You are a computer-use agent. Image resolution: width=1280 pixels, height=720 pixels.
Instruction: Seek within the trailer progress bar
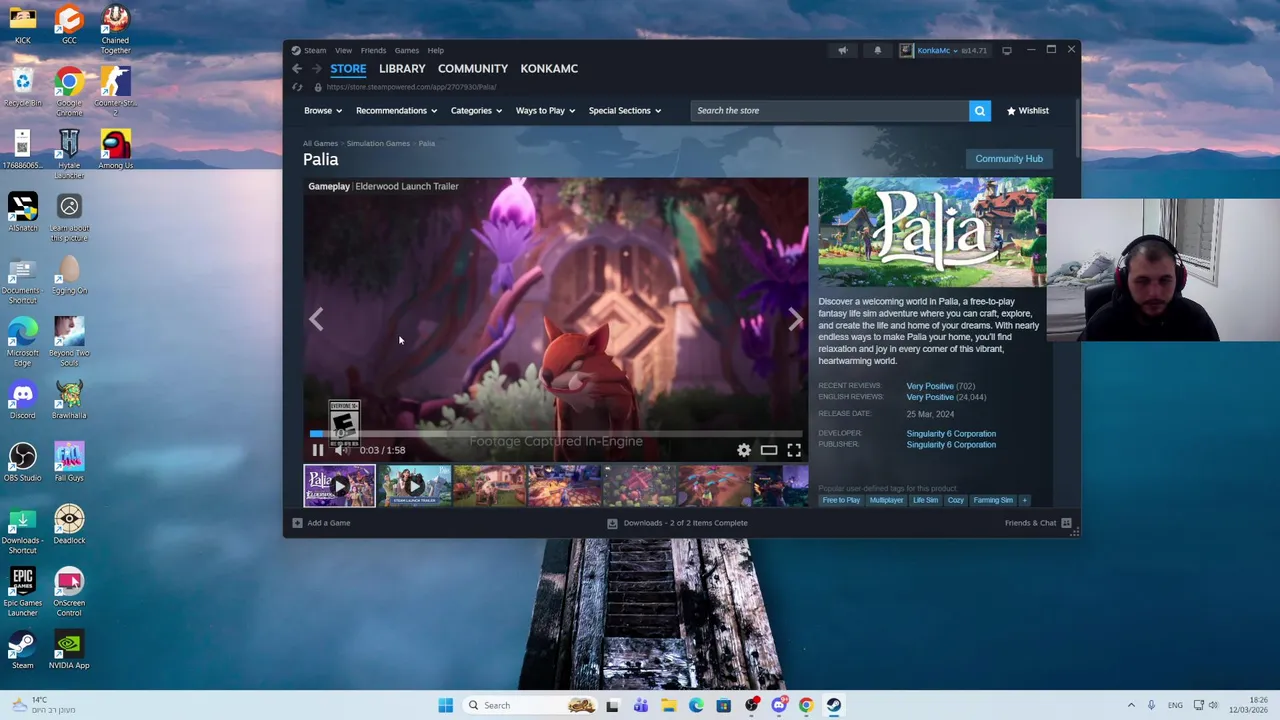(x=556, y=434)
